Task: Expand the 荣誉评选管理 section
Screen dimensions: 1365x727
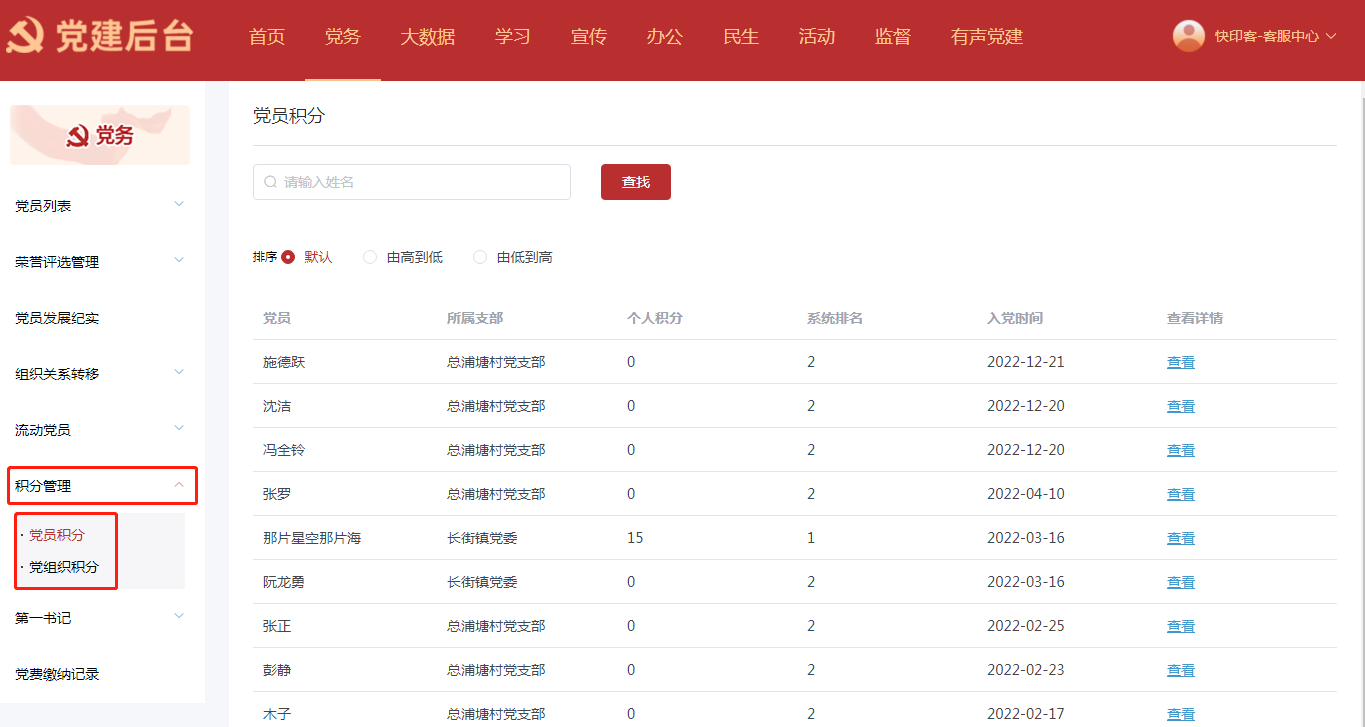Action: click(x=100, y=261)
